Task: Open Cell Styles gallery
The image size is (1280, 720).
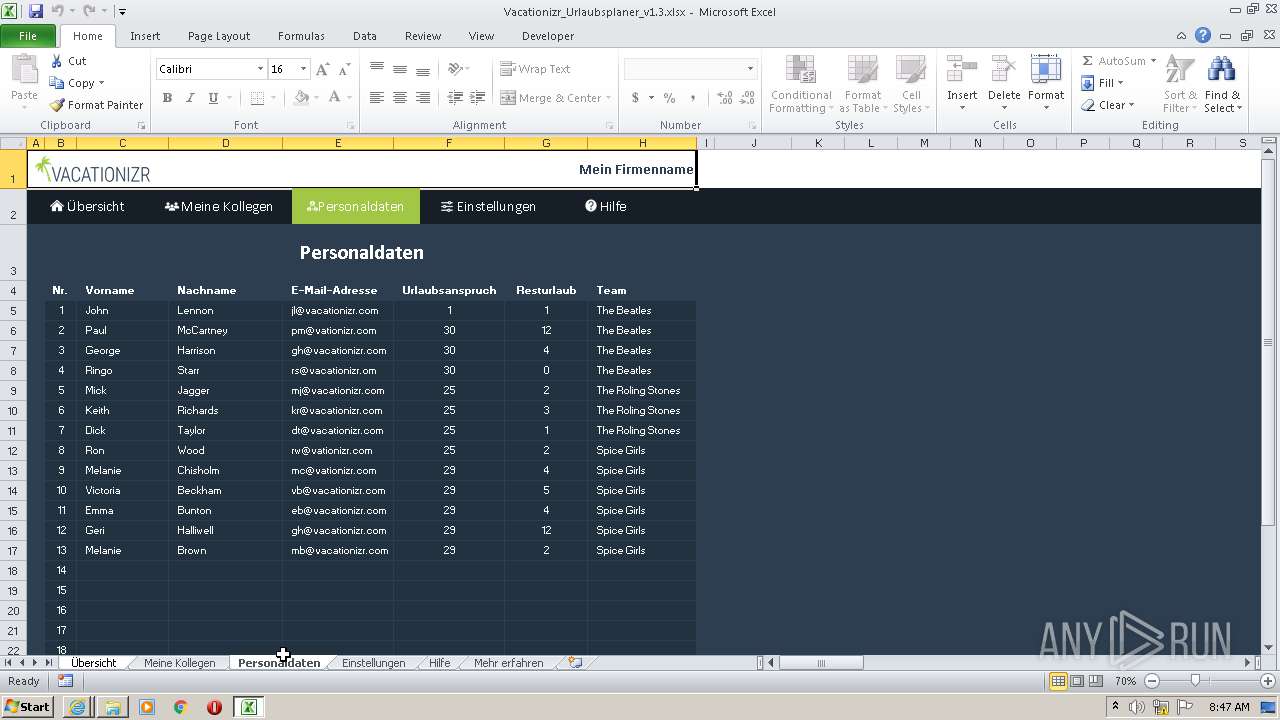Action: point(909,84)
